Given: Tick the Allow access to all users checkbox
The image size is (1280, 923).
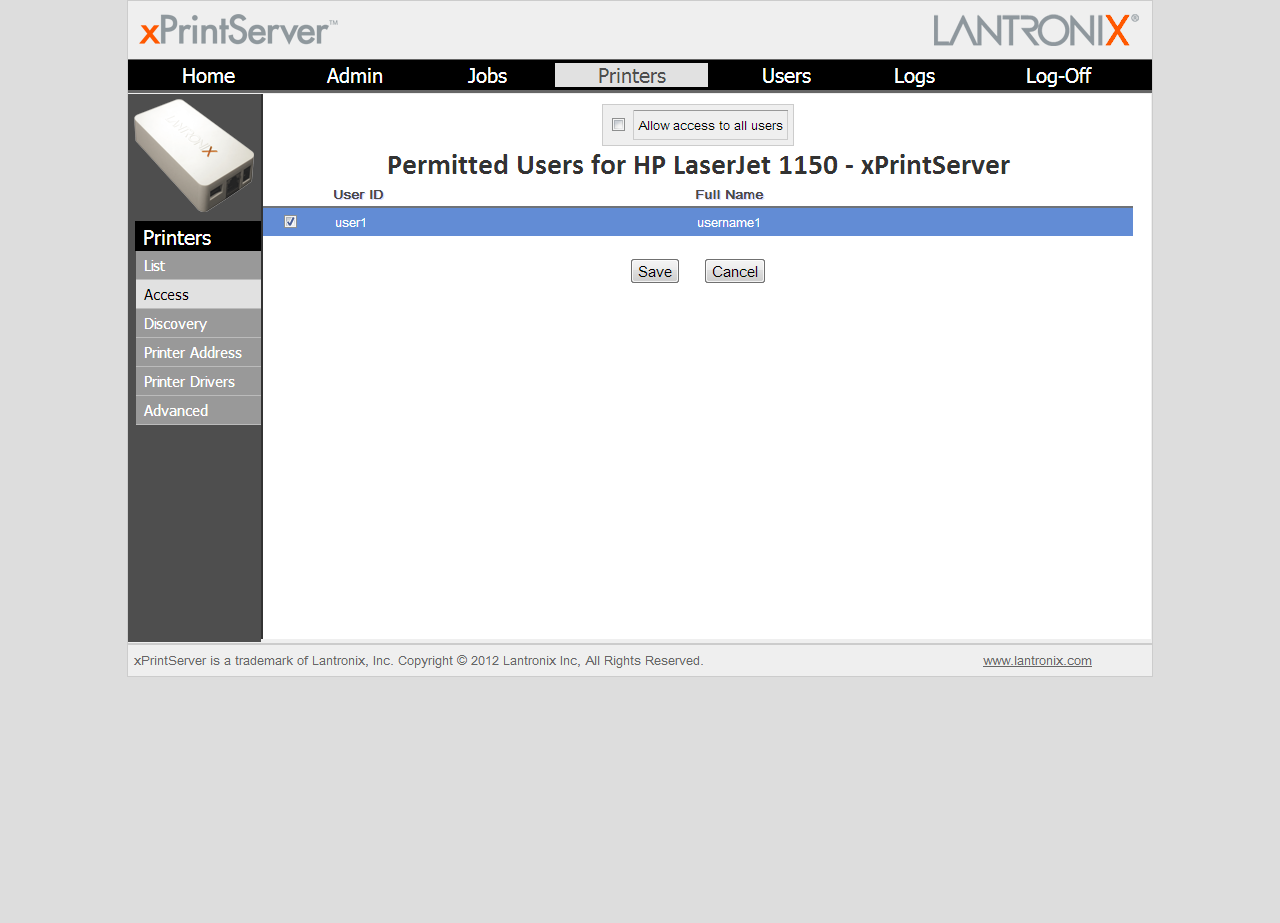Looking at the screenshot, I should [618, 125].
